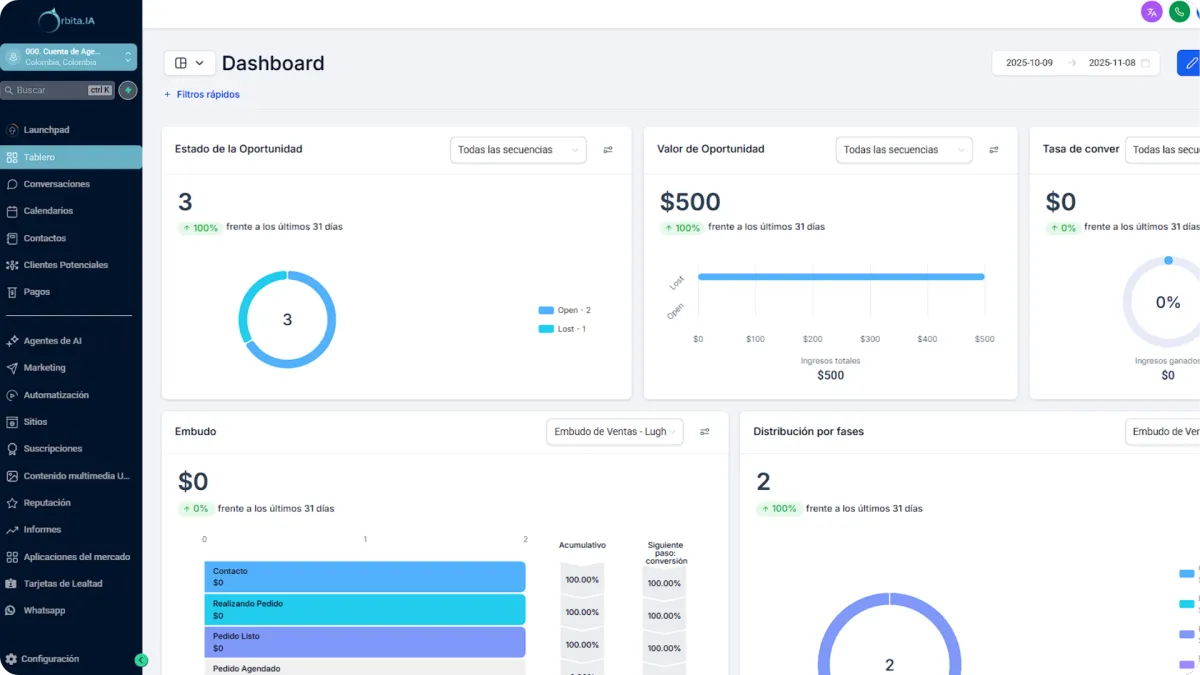Go to Automatización in the sidebar
Viewport: 1200px width, 675px height.
pyautogui.click(x=56, y=395)
